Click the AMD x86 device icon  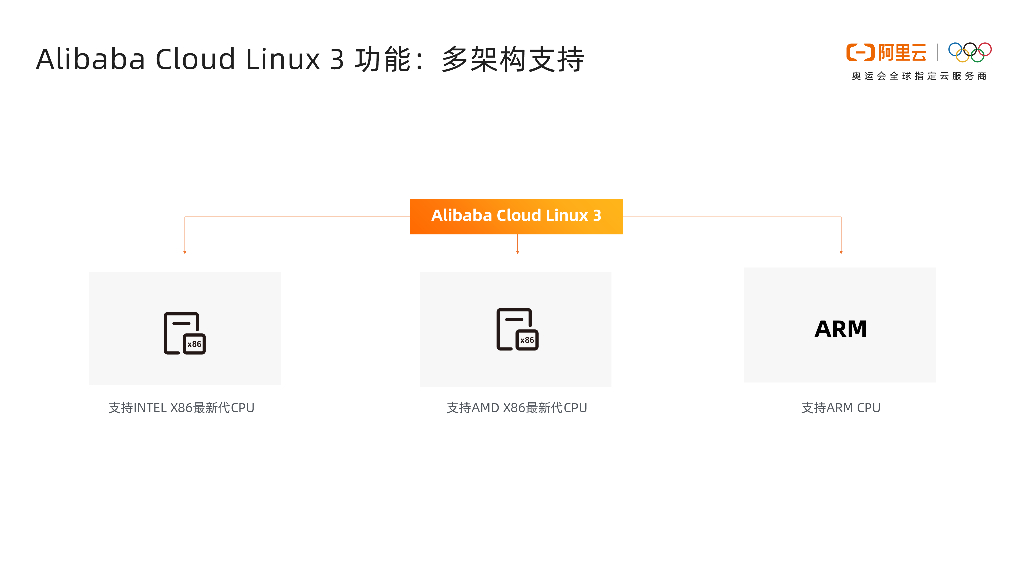[517, 330]
